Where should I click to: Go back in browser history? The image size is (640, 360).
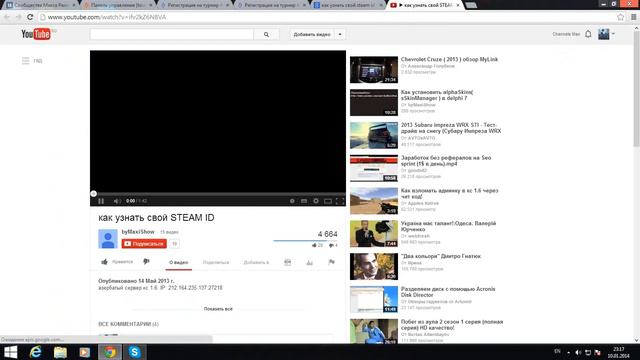click(7, 17)
